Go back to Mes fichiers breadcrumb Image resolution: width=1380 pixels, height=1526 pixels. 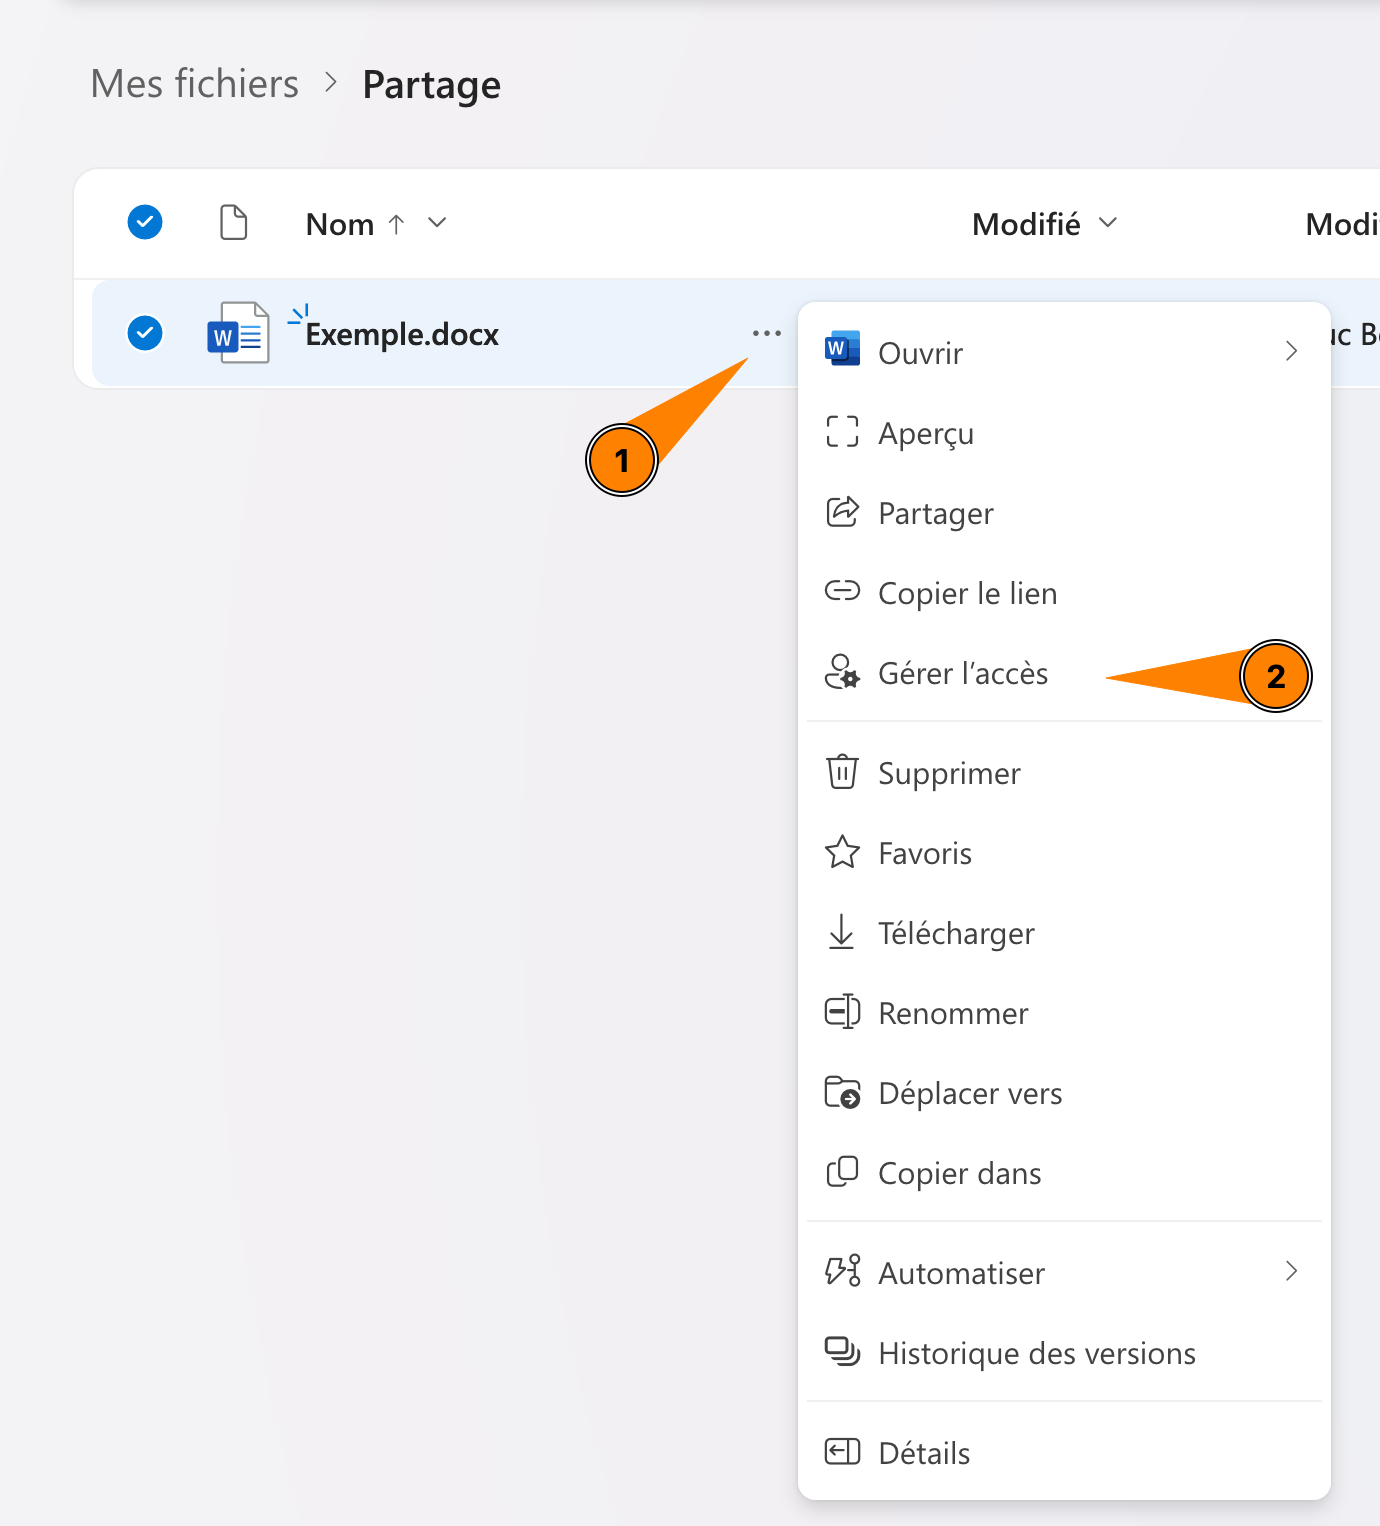195,84
